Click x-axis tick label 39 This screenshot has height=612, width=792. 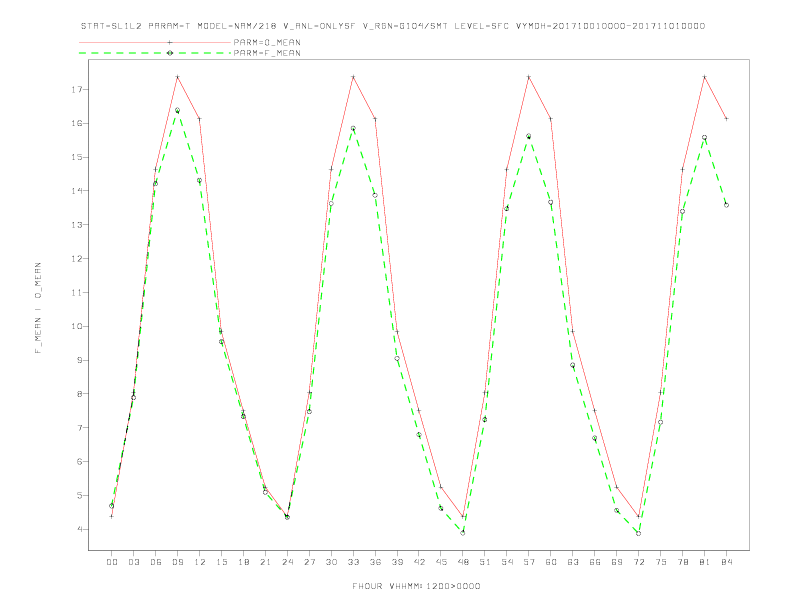pyautogui.click(x=397, y=562)
